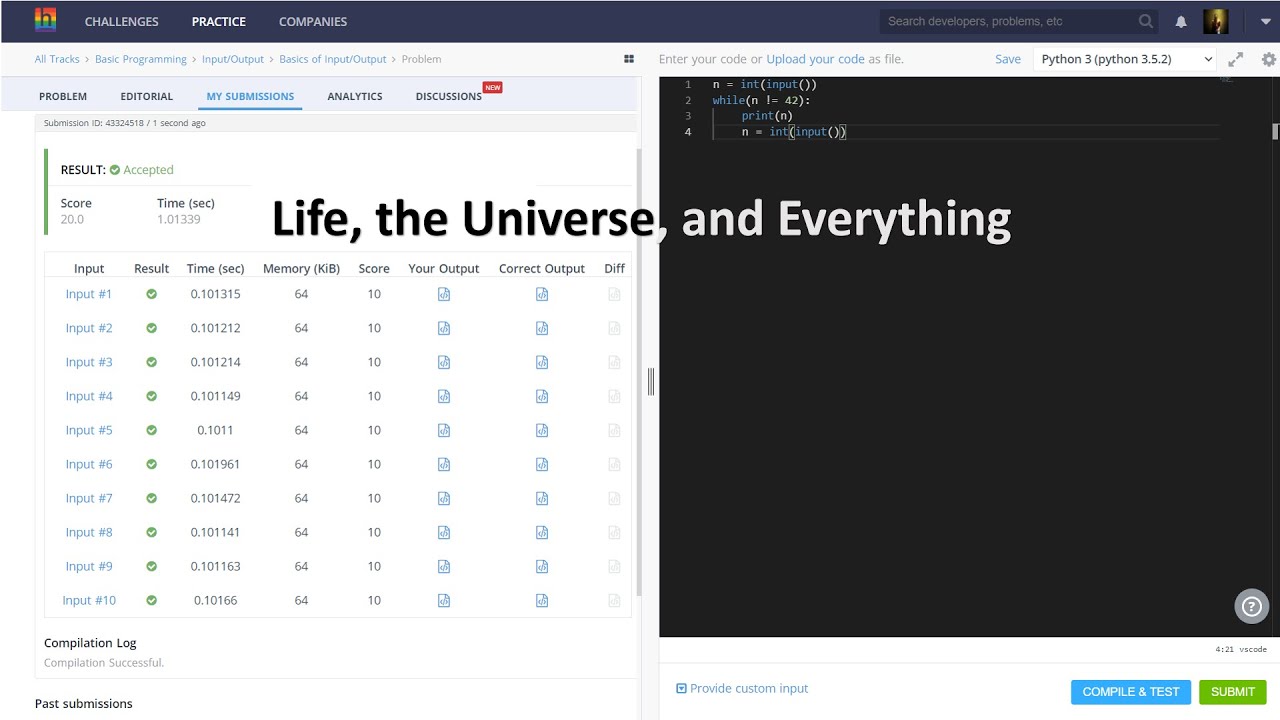Open the Diff icon for Input #5
1280x720 pixels.
pyautogui.click(x=614, y=430)
